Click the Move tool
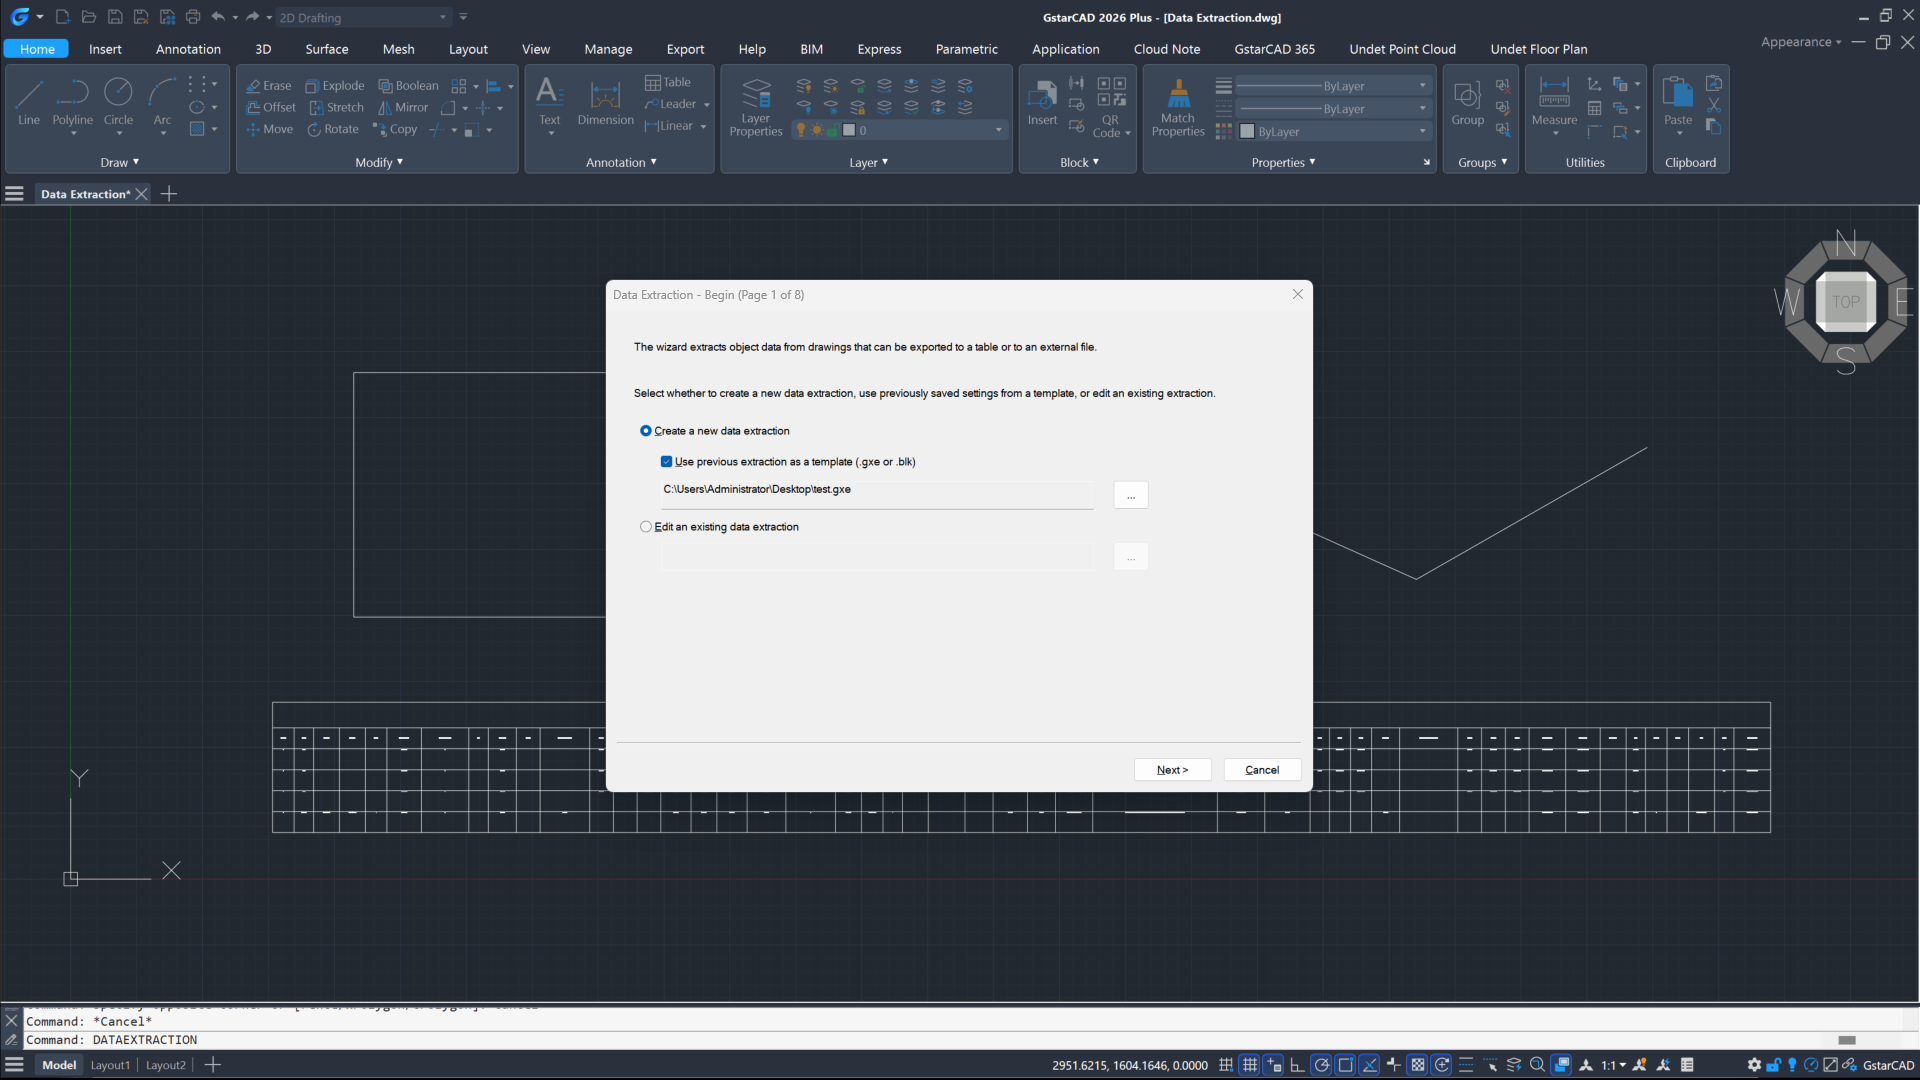1920x1080 pixels. 270,130
